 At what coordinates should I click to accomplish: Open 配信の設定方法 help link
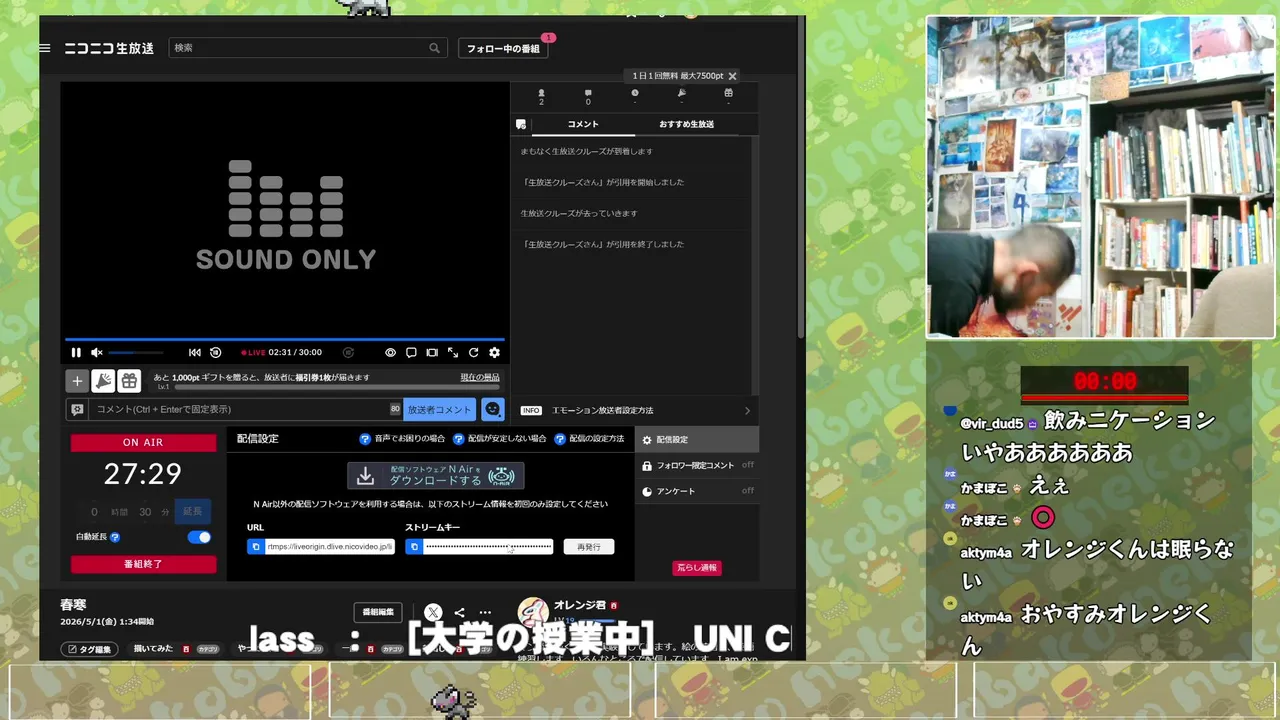(x=590, y=439)
